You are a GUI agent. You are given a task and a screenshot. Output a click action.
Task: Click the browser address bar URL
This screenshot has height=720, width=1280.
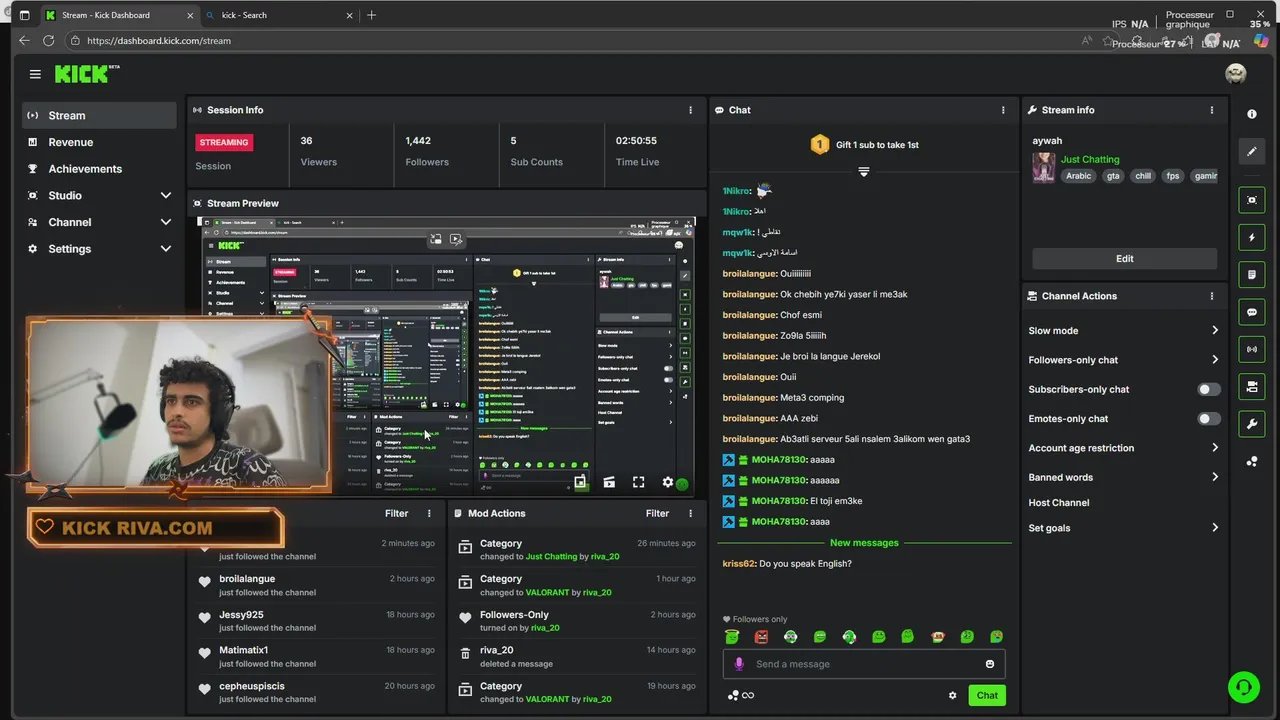[159, 41]
